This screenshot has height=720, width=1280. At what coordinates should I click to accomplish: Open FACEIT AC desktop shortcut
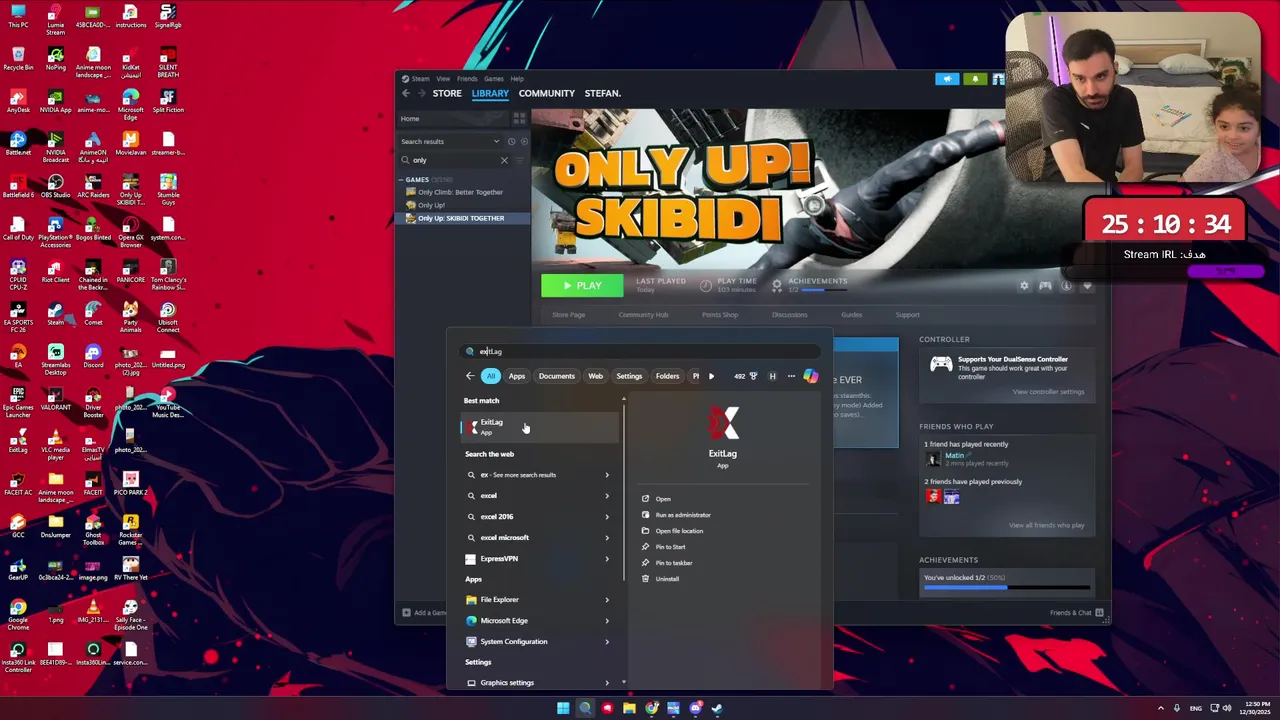coord(18,484)
